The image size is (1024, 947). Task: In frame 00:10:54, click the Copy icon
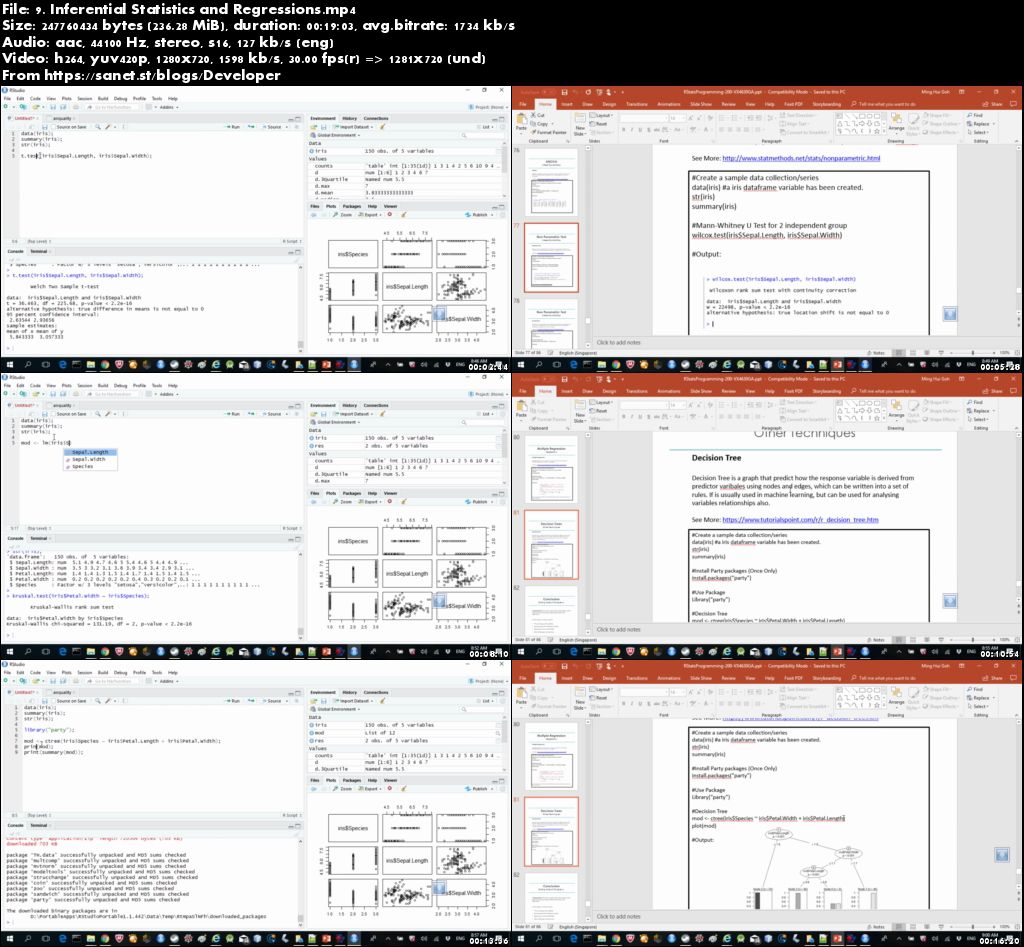533,411
